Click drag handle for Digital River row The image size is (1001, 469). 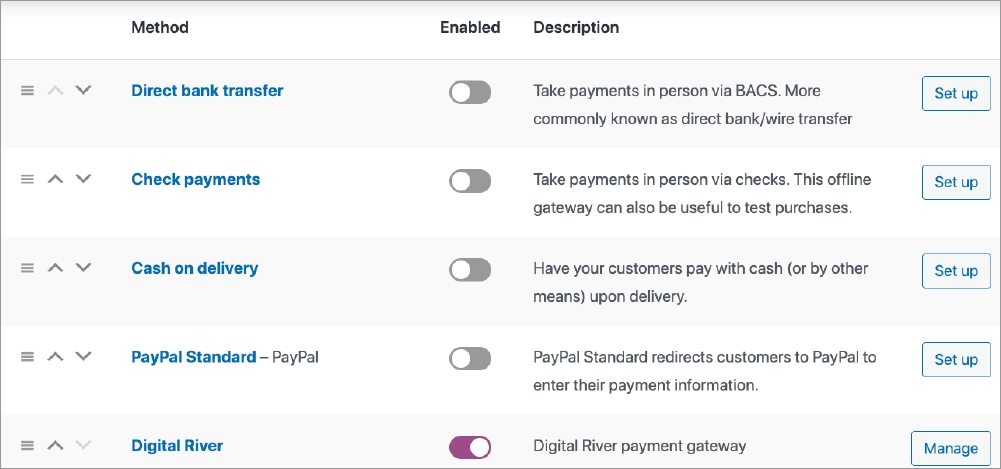[x=28, y=446]
